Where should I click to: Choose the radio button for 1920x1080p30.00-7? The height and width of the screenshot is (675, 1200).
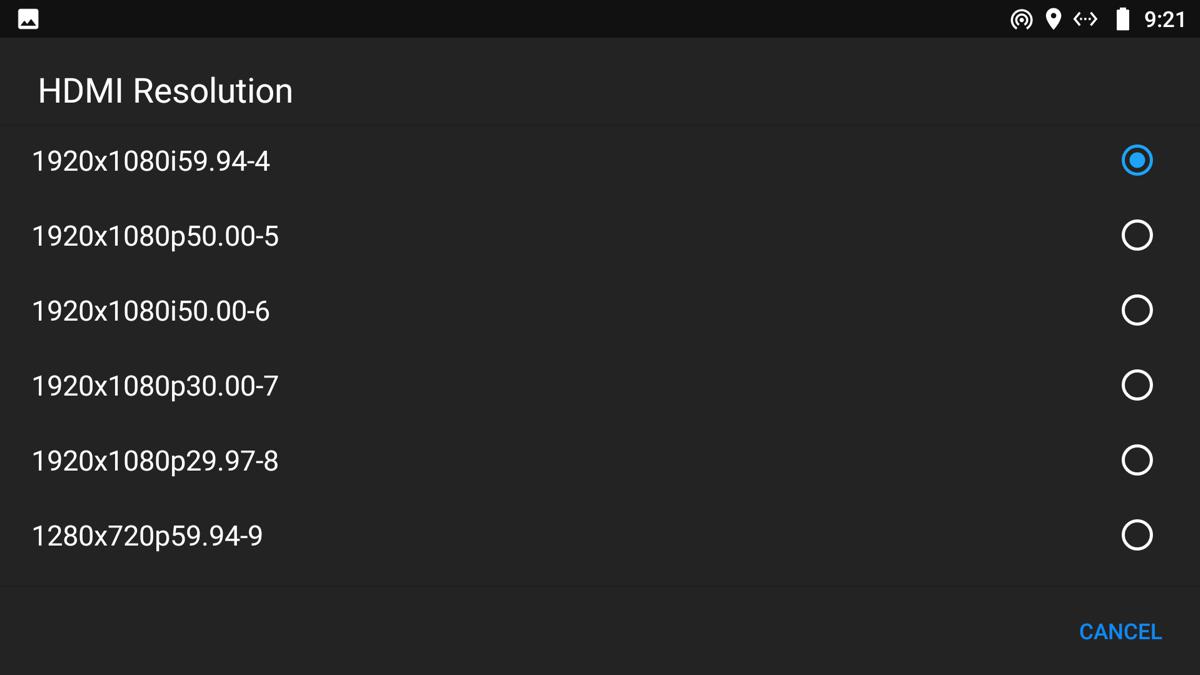(x=1137, y=385)
